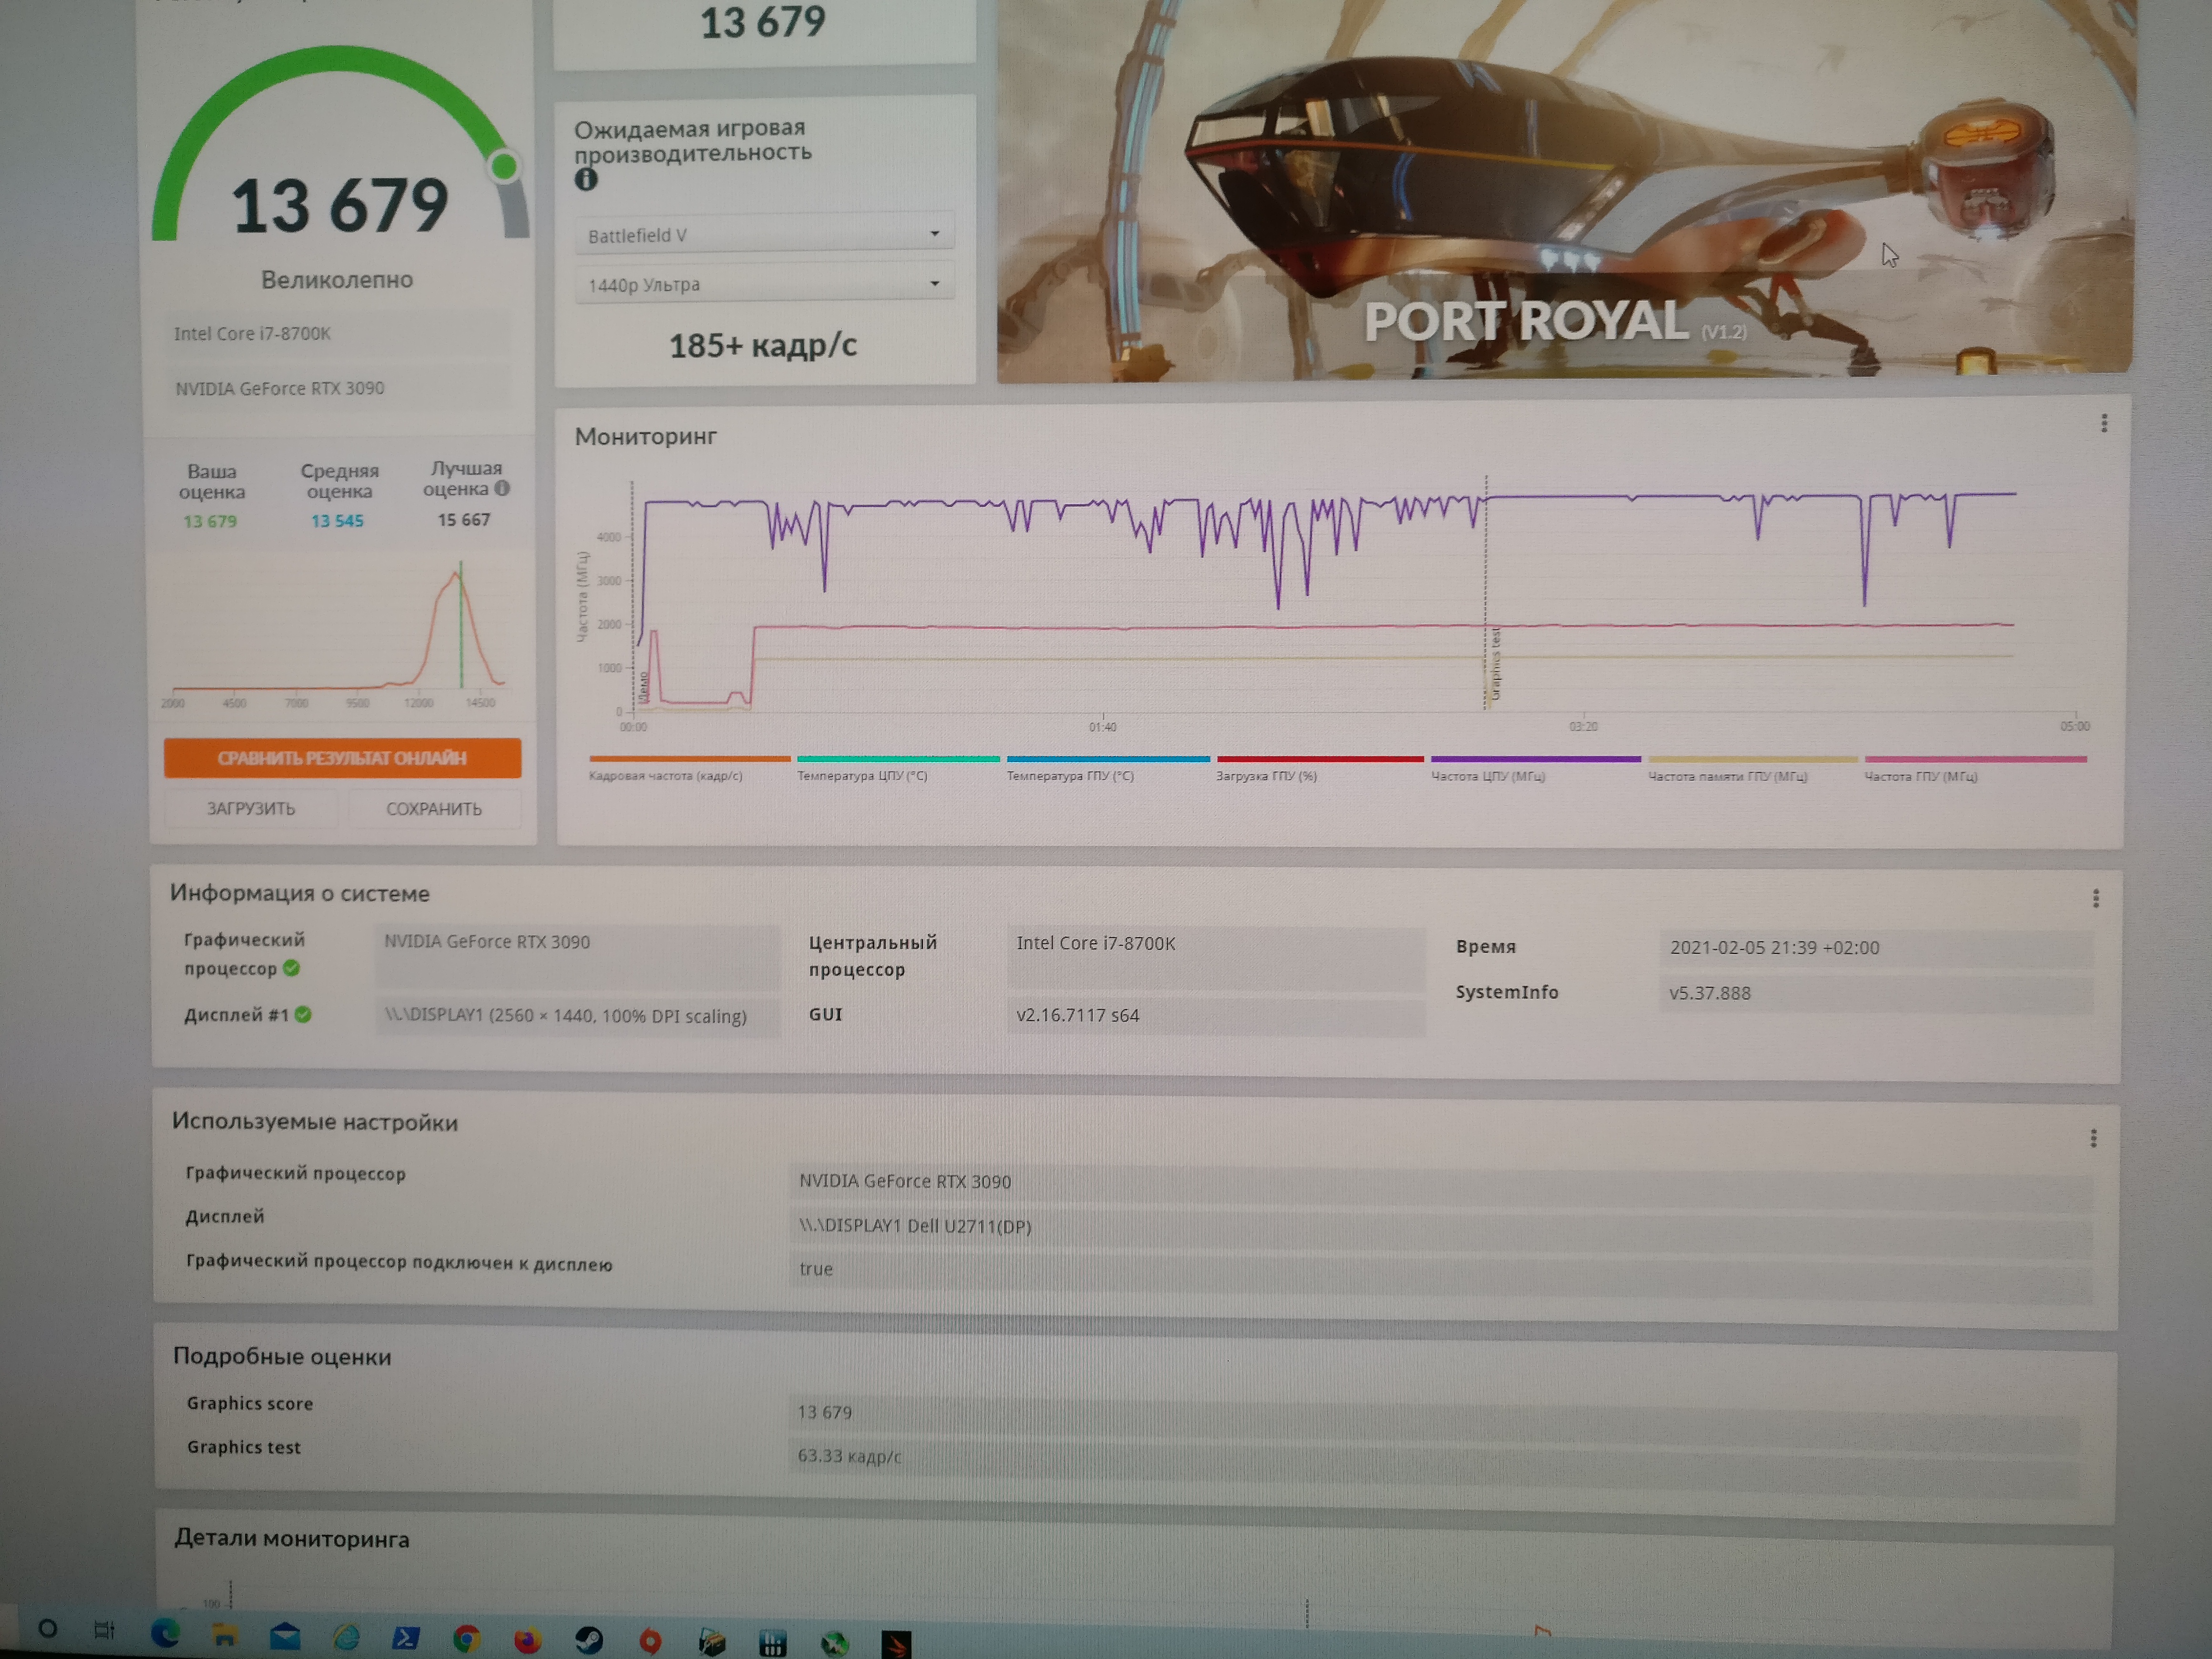This screenshot has width=2212, height=1659.
Task: Expand the Battlefield V game dropdown
Action: 764,235
